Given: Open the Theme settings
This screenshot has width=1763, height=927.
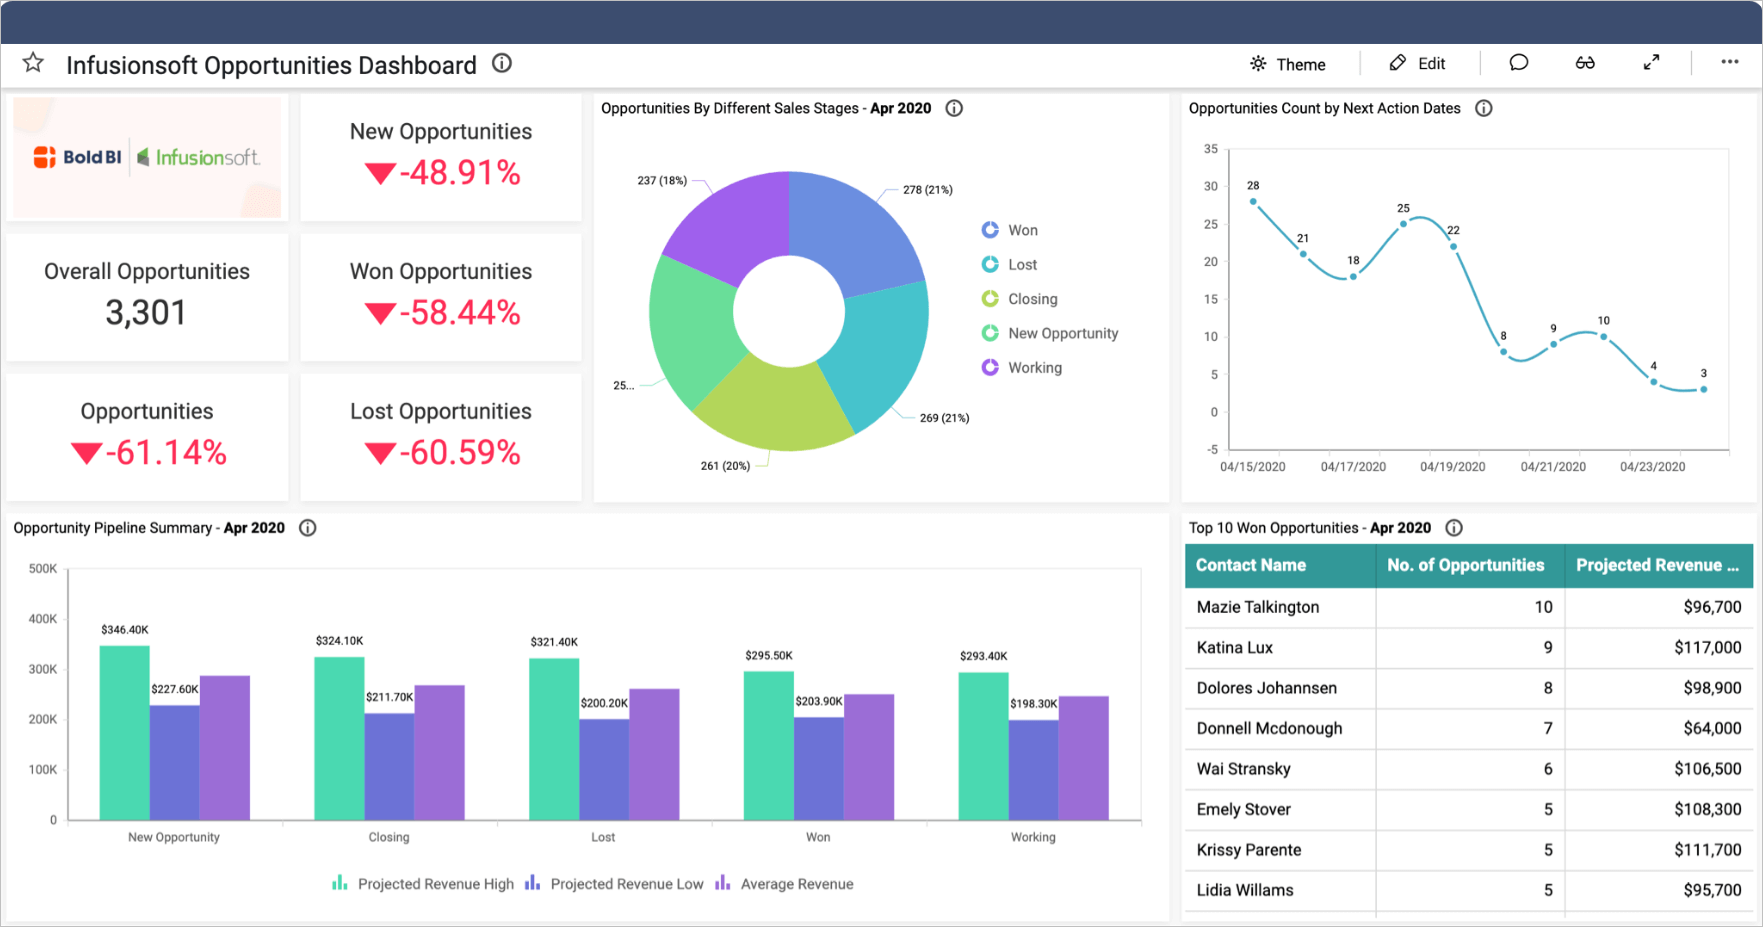Looking at the screenshot, I should [1287, 64].
